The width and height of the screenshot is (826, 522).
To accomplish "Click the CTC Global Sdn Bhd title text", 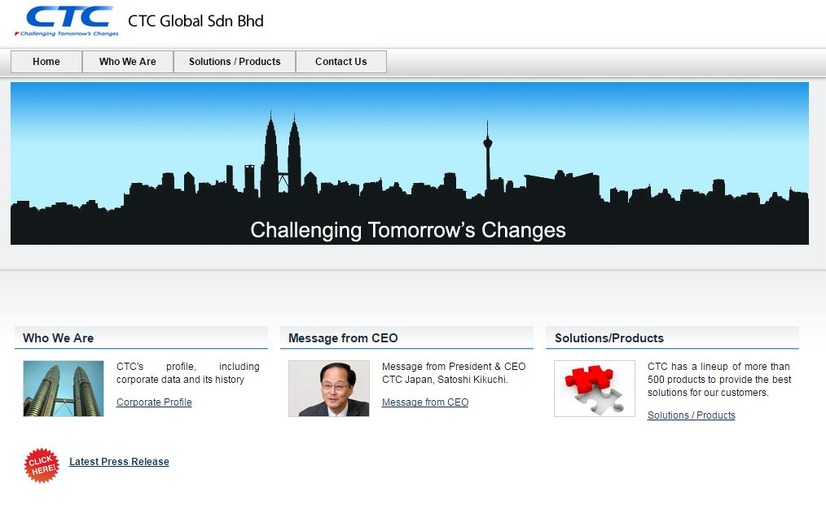I will (x=196, y=21).
